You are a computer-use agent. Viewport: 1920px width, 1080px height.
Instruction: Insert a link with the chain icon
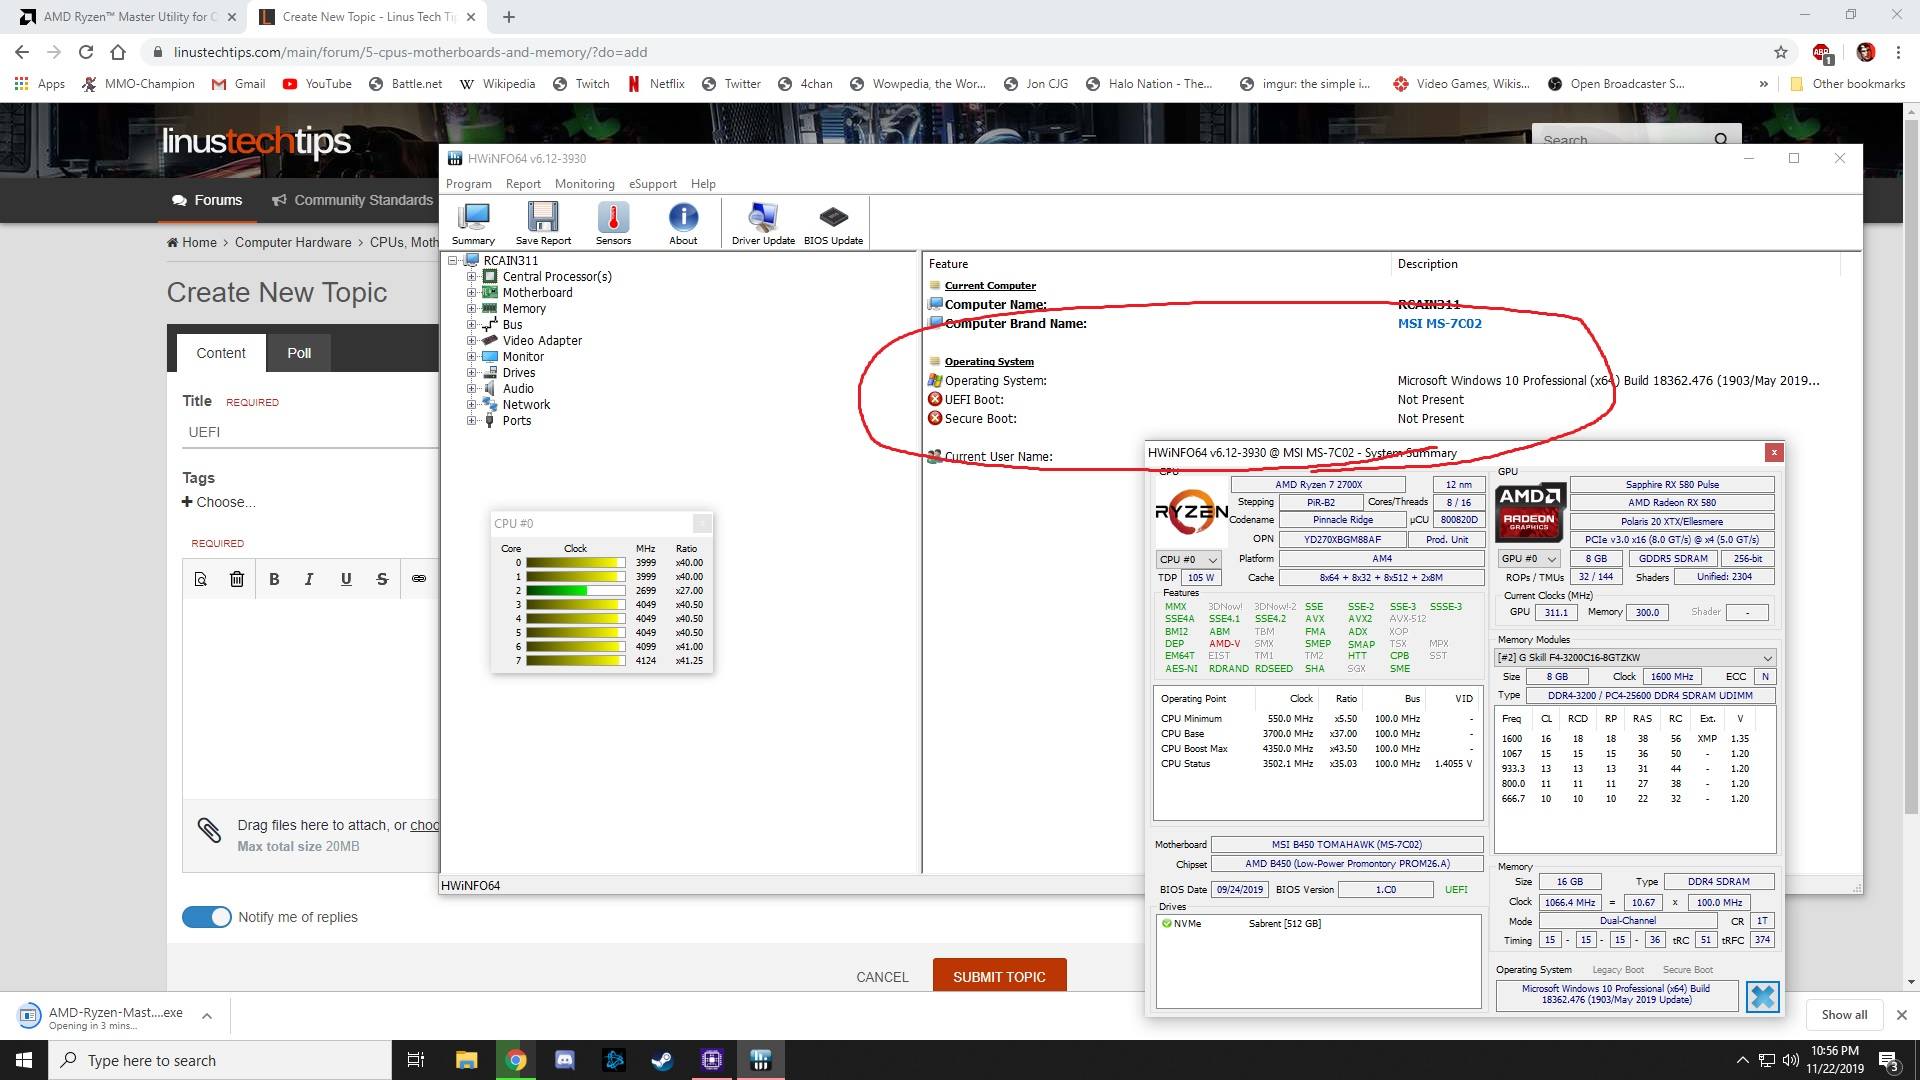419,579
